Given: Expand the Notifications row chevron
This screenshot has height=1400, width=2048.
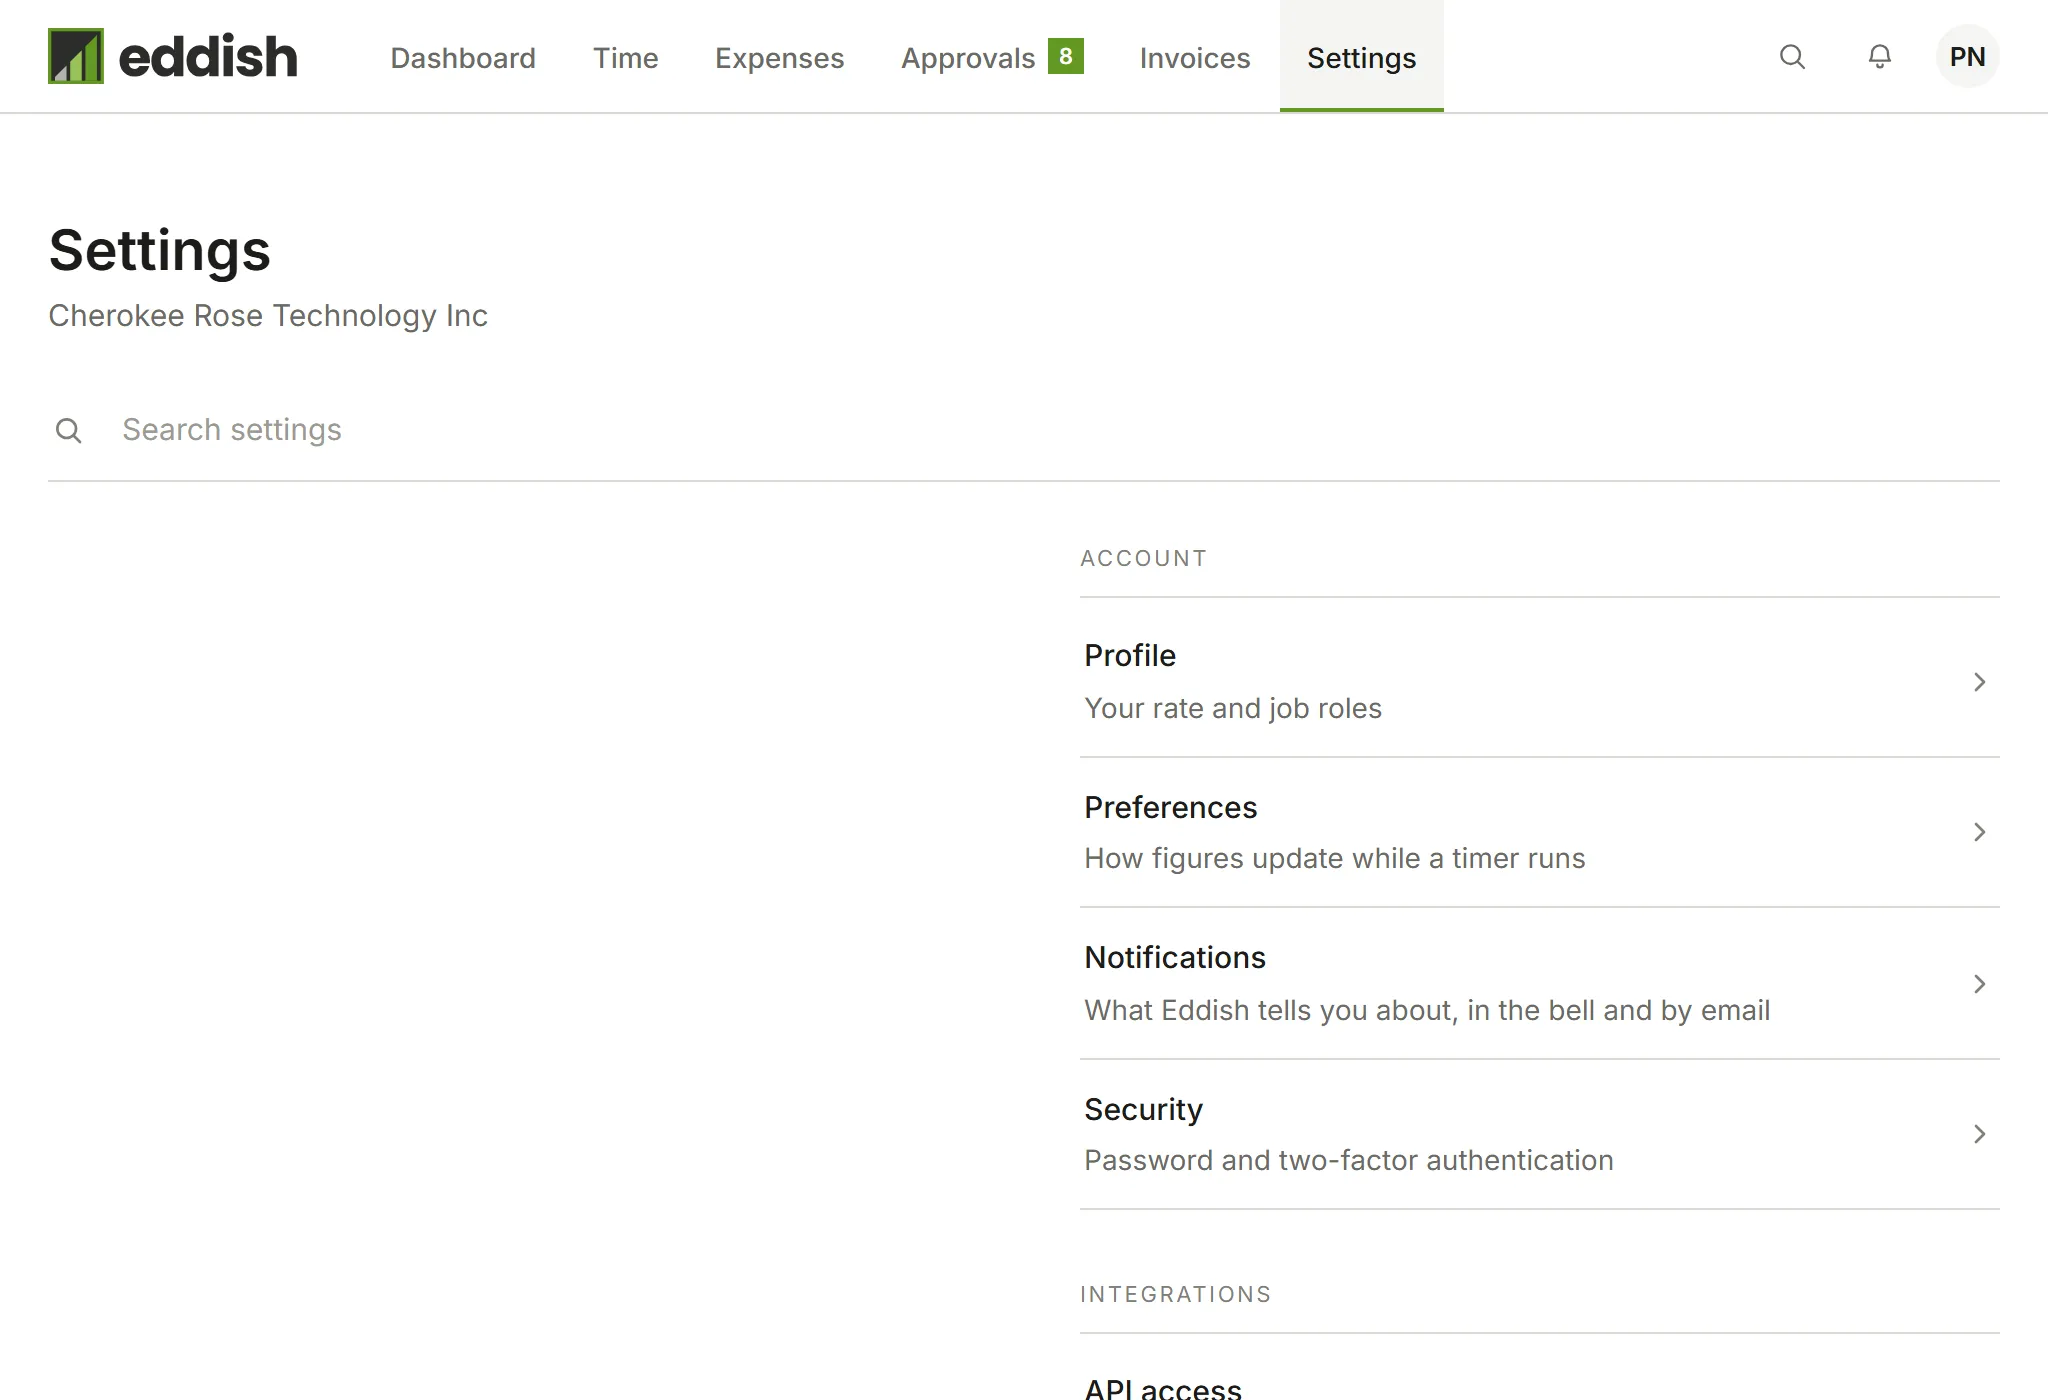Looking at the screenshot, I should tap(1979, 984).
